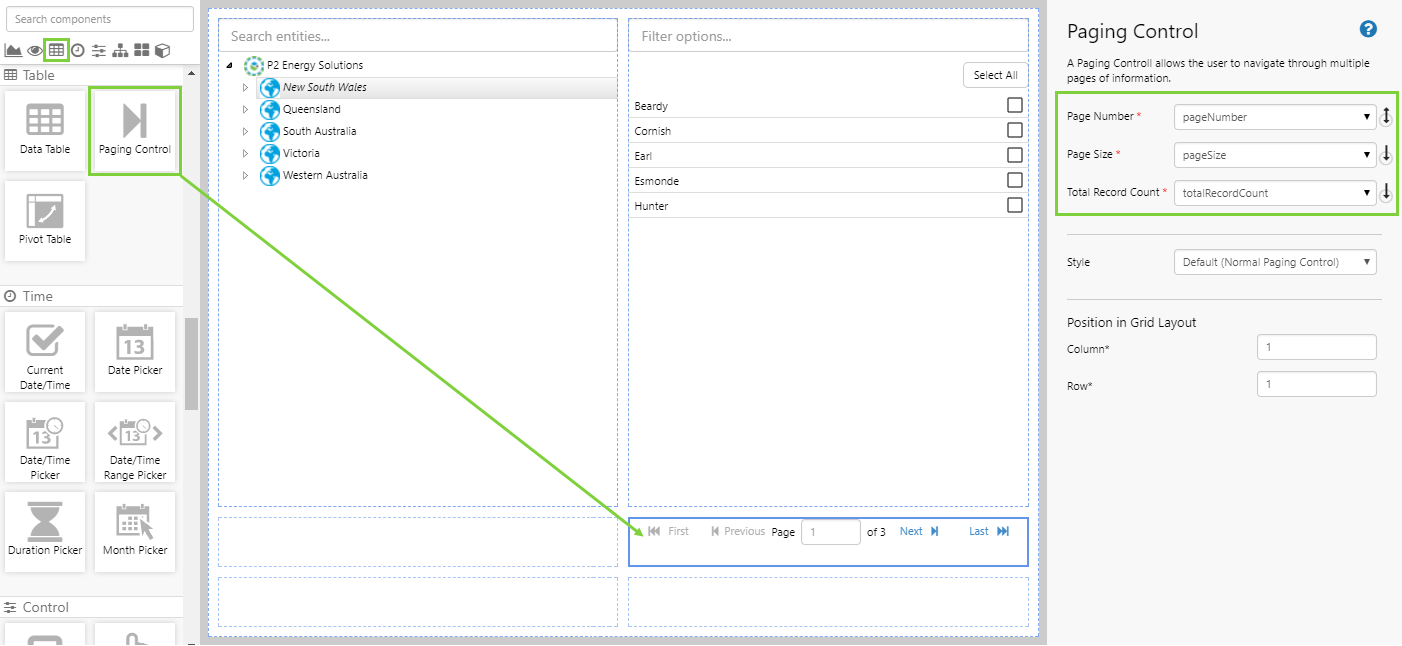Click the Page number input box
The image size is (1402, 646).
point(831,532)
